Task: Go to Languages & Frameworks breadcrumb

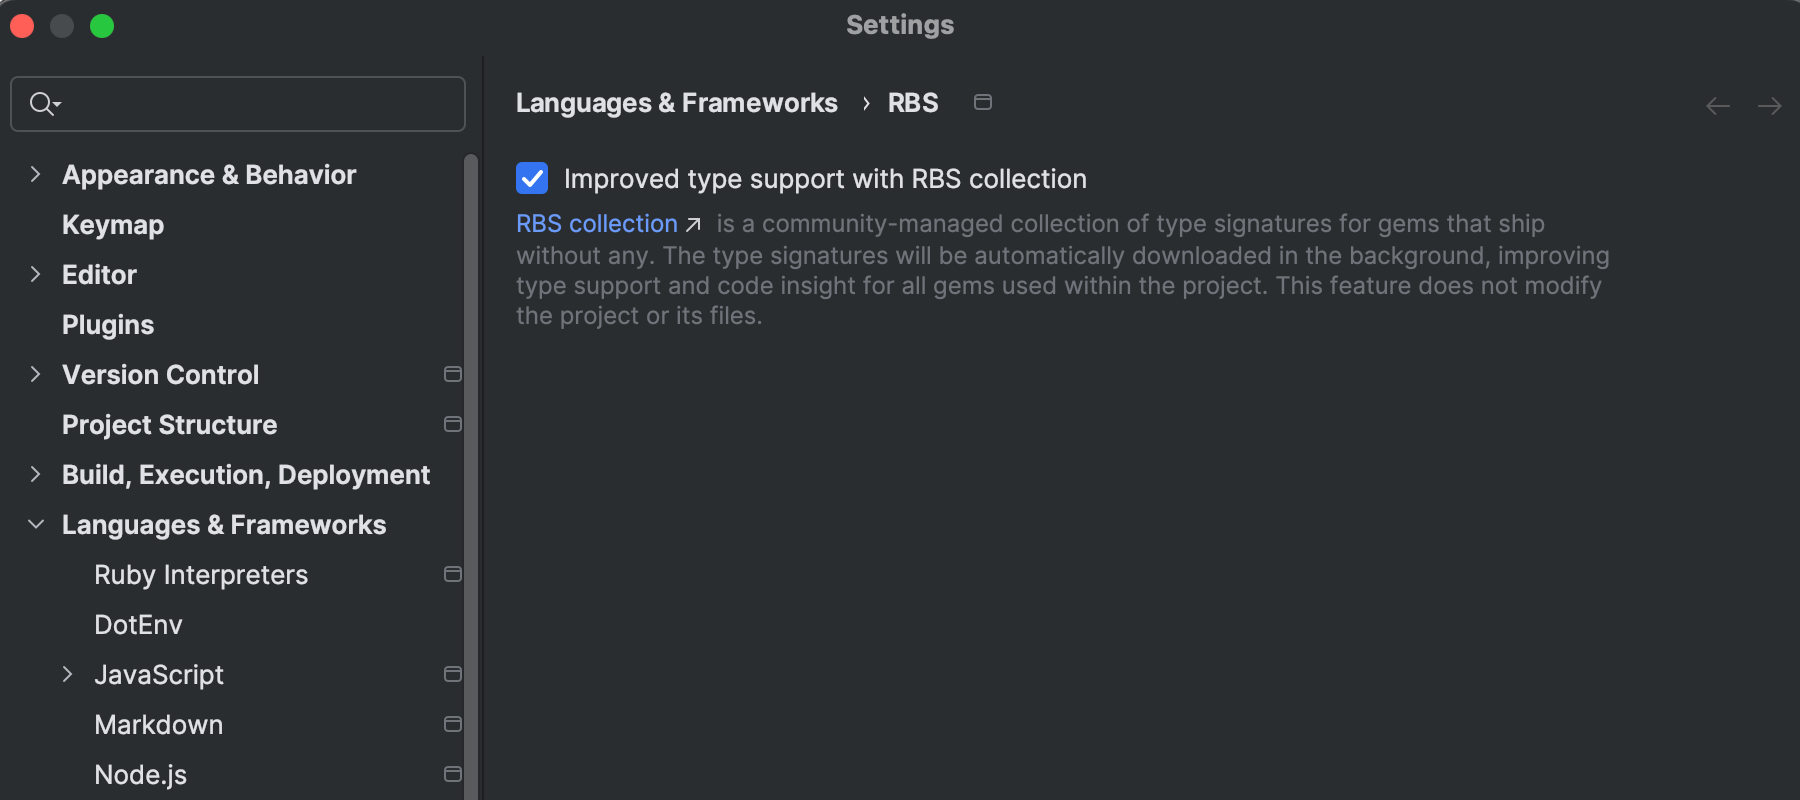Action: point(676,103)
